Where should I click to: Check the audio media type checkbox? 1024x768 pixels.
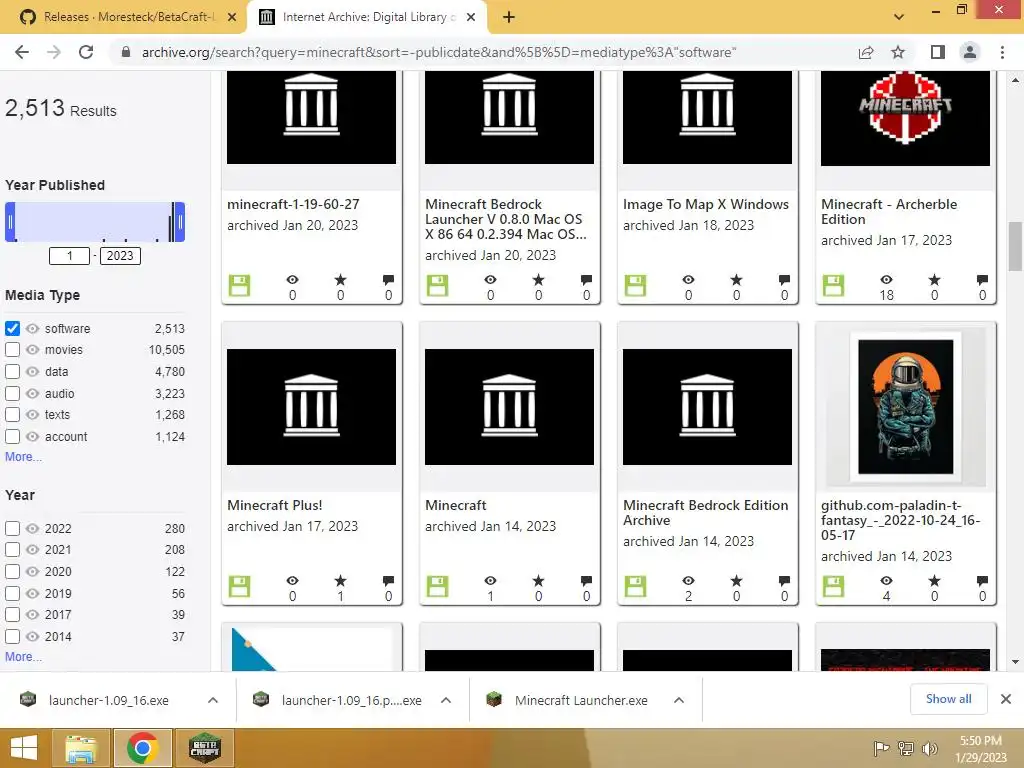12,393
